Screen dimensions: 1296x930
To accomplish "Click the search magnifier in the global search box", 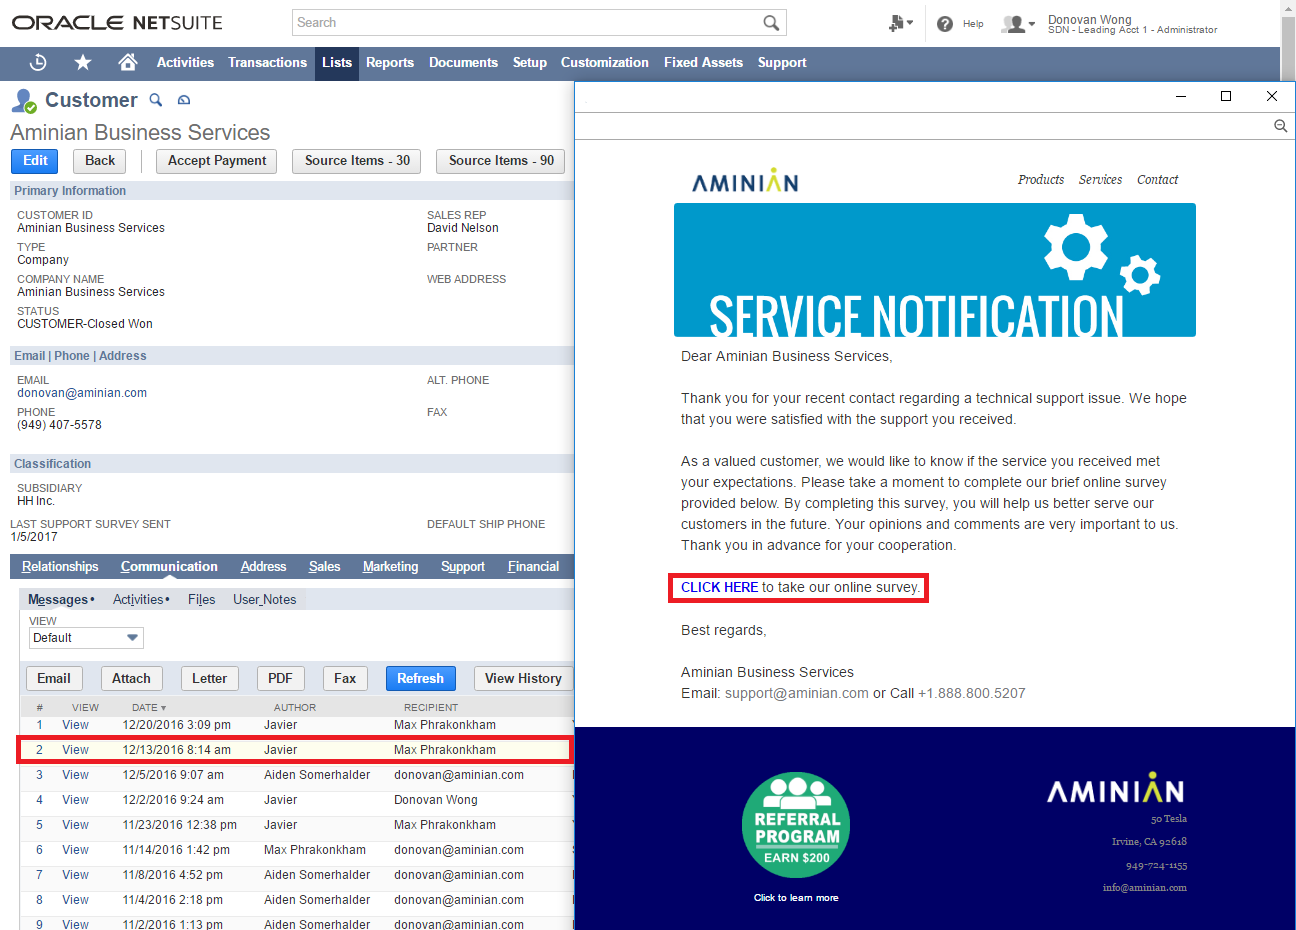I will tap(771, 23).
